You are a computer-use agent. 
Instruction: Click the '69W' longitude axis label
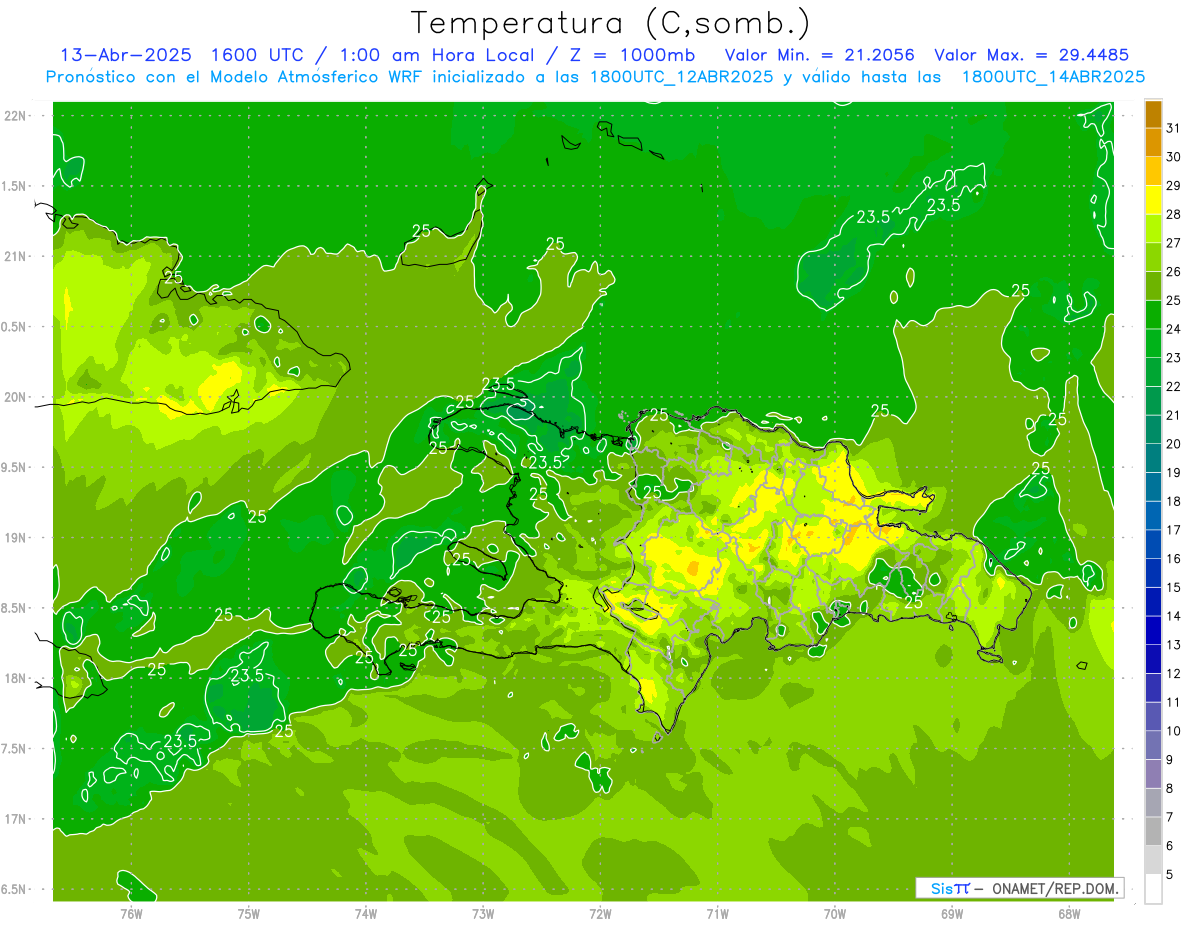pyautogui.click(x=952, y=914)
